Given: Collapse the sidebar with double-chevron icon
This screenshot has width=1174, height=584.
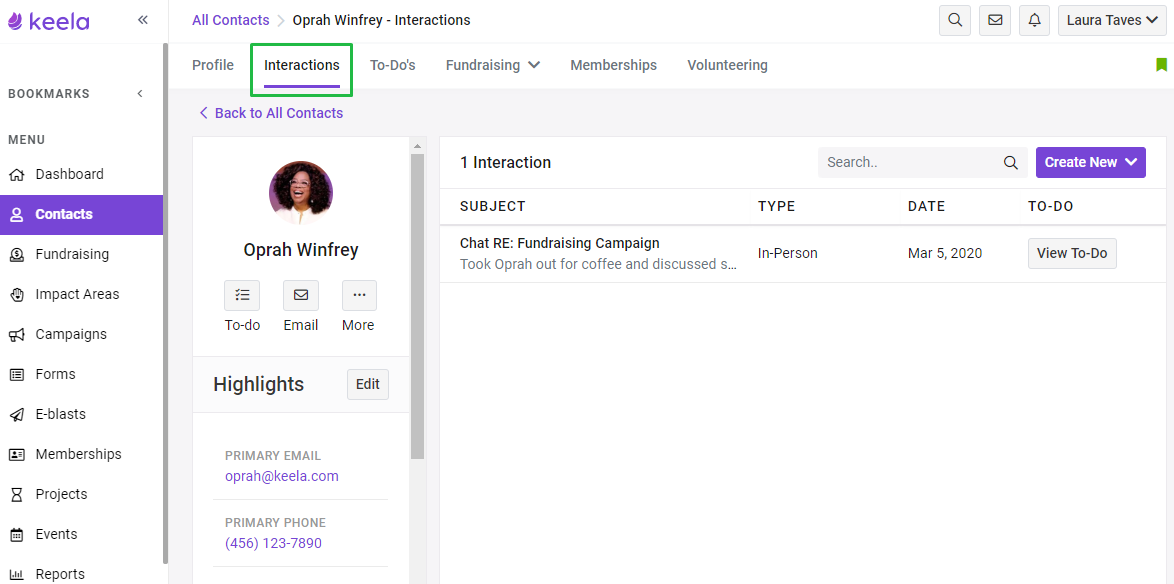Looking at the screenshot, I should [x=143, y=20].
